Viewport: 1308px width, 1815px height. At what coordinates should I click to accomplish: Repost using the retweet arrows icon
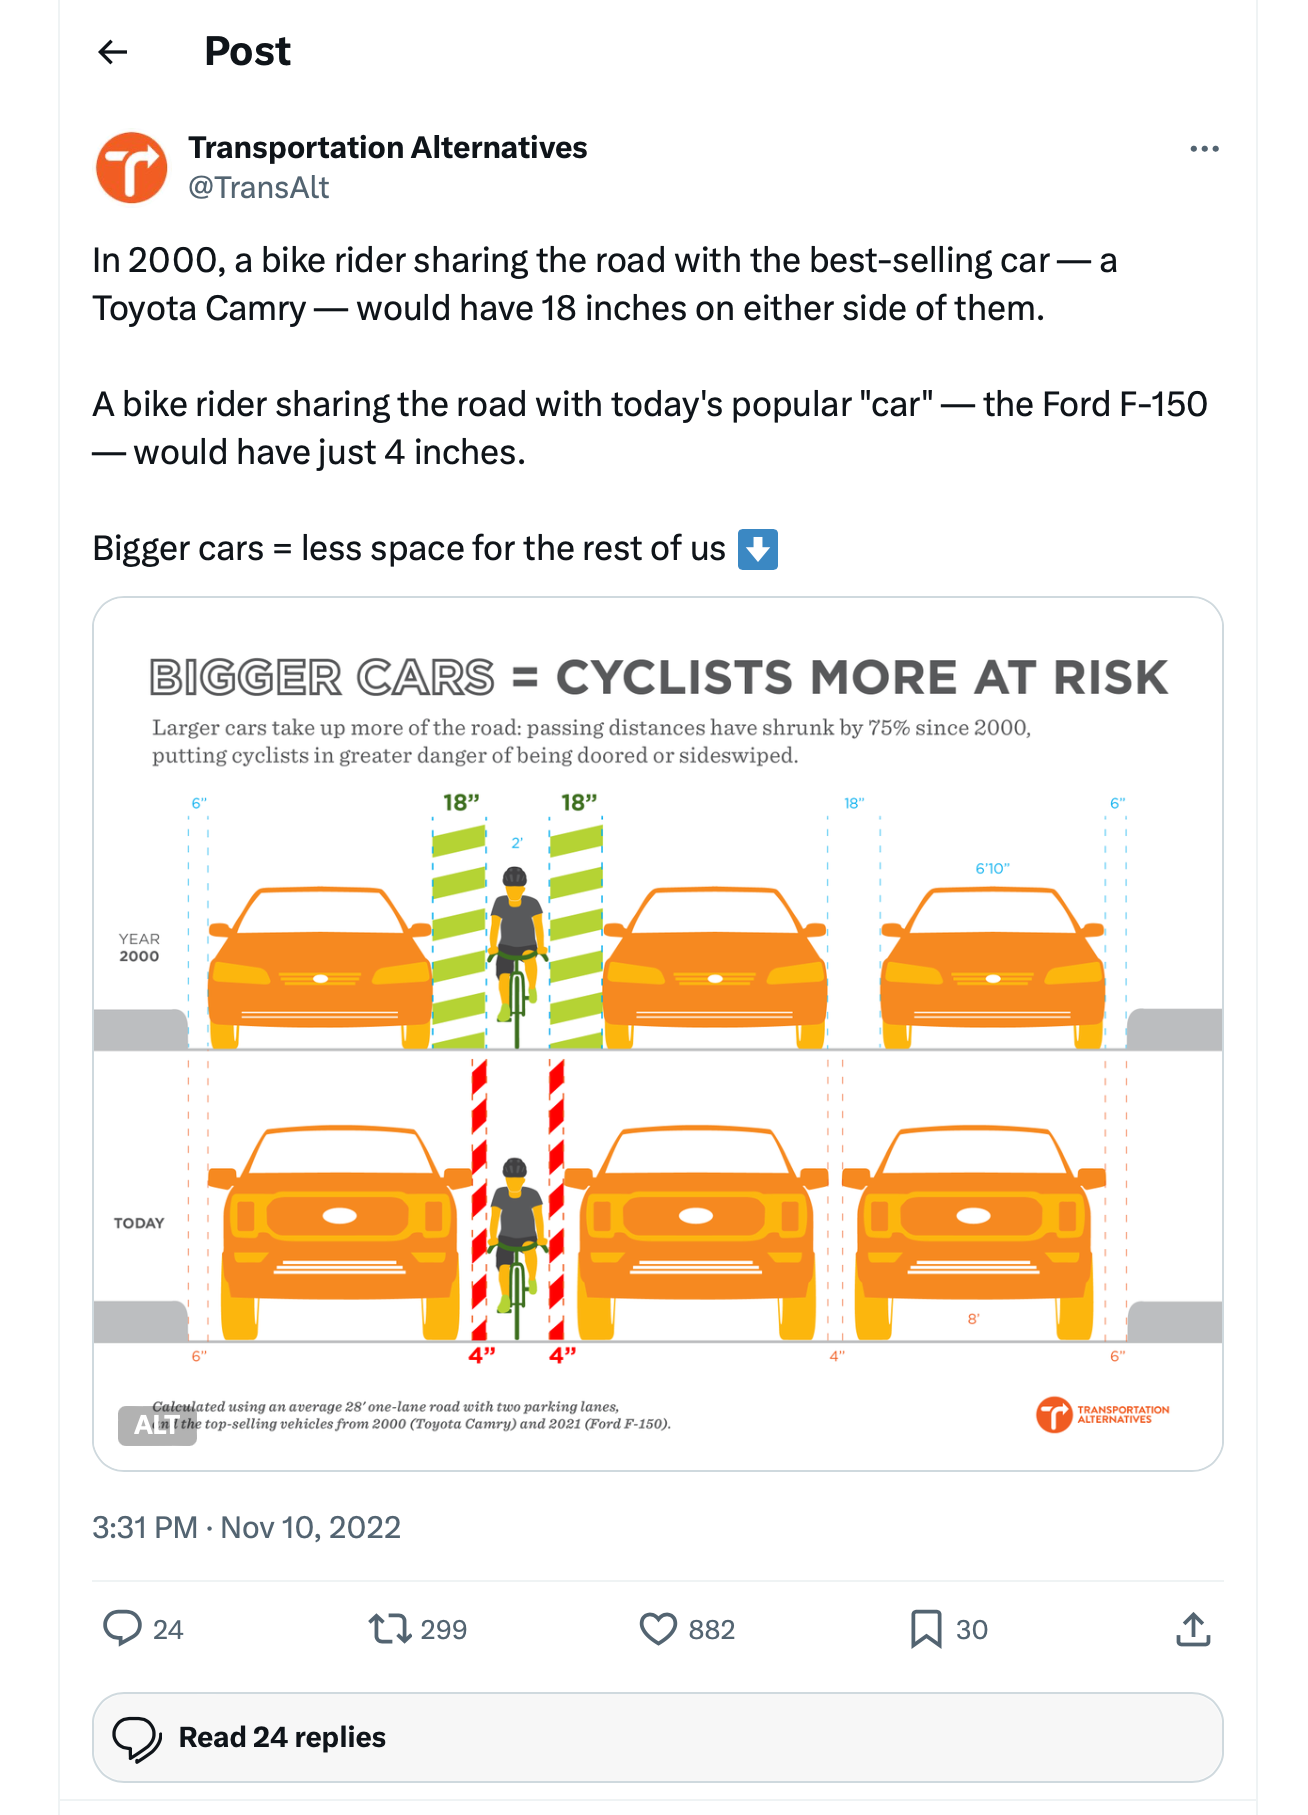tap(390, 1629)
